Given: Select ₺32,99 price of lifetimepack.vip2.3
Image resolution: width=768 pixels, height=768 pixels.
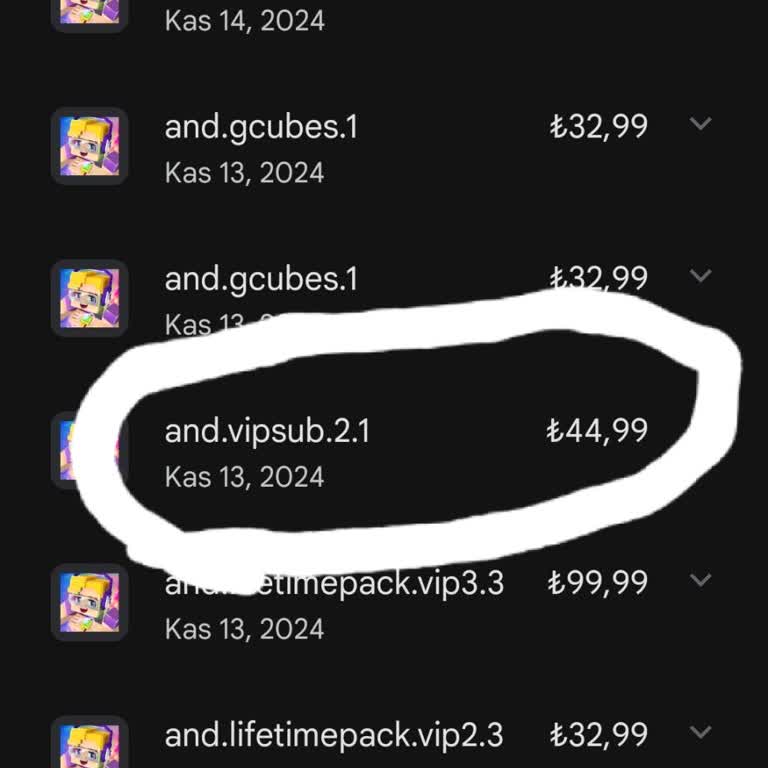Looking at the screenshot, I should tap(599, 735).
